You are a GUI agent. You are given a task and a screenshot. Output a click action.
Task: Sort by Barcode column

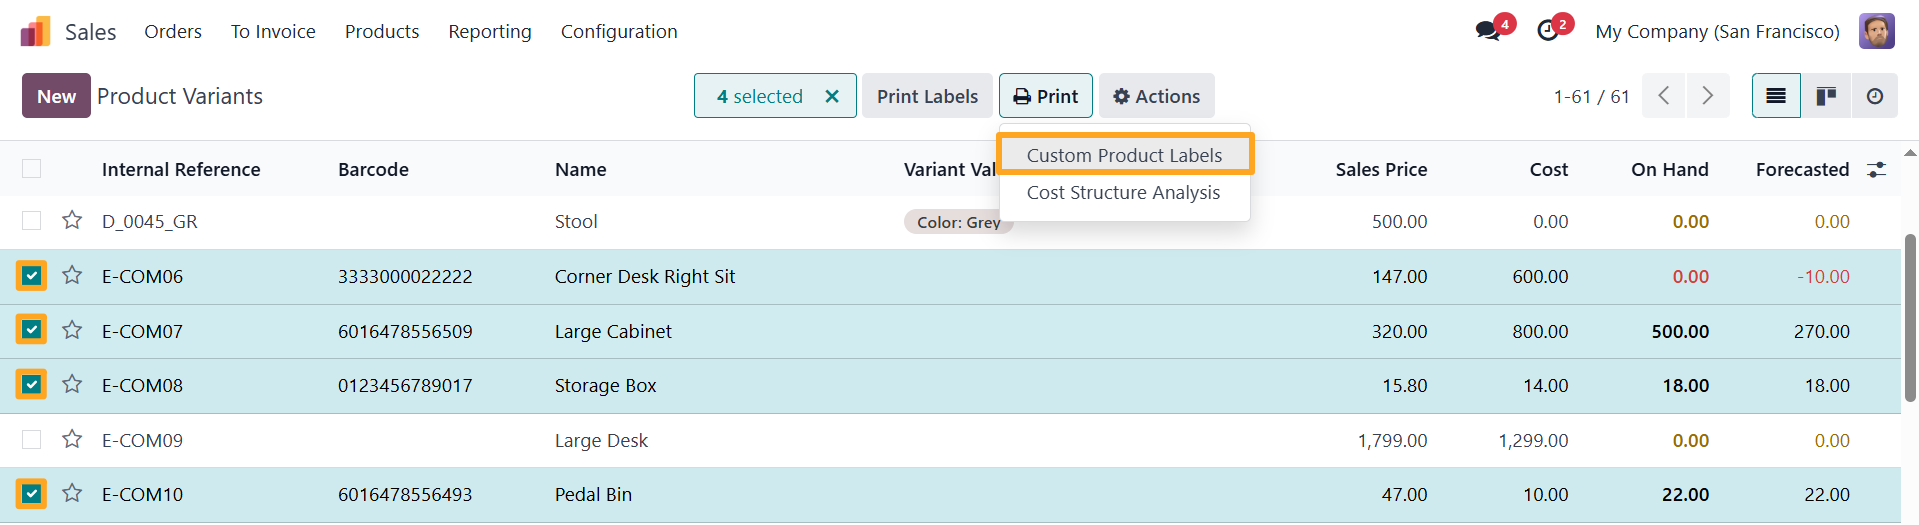click(x=373, y=169)
